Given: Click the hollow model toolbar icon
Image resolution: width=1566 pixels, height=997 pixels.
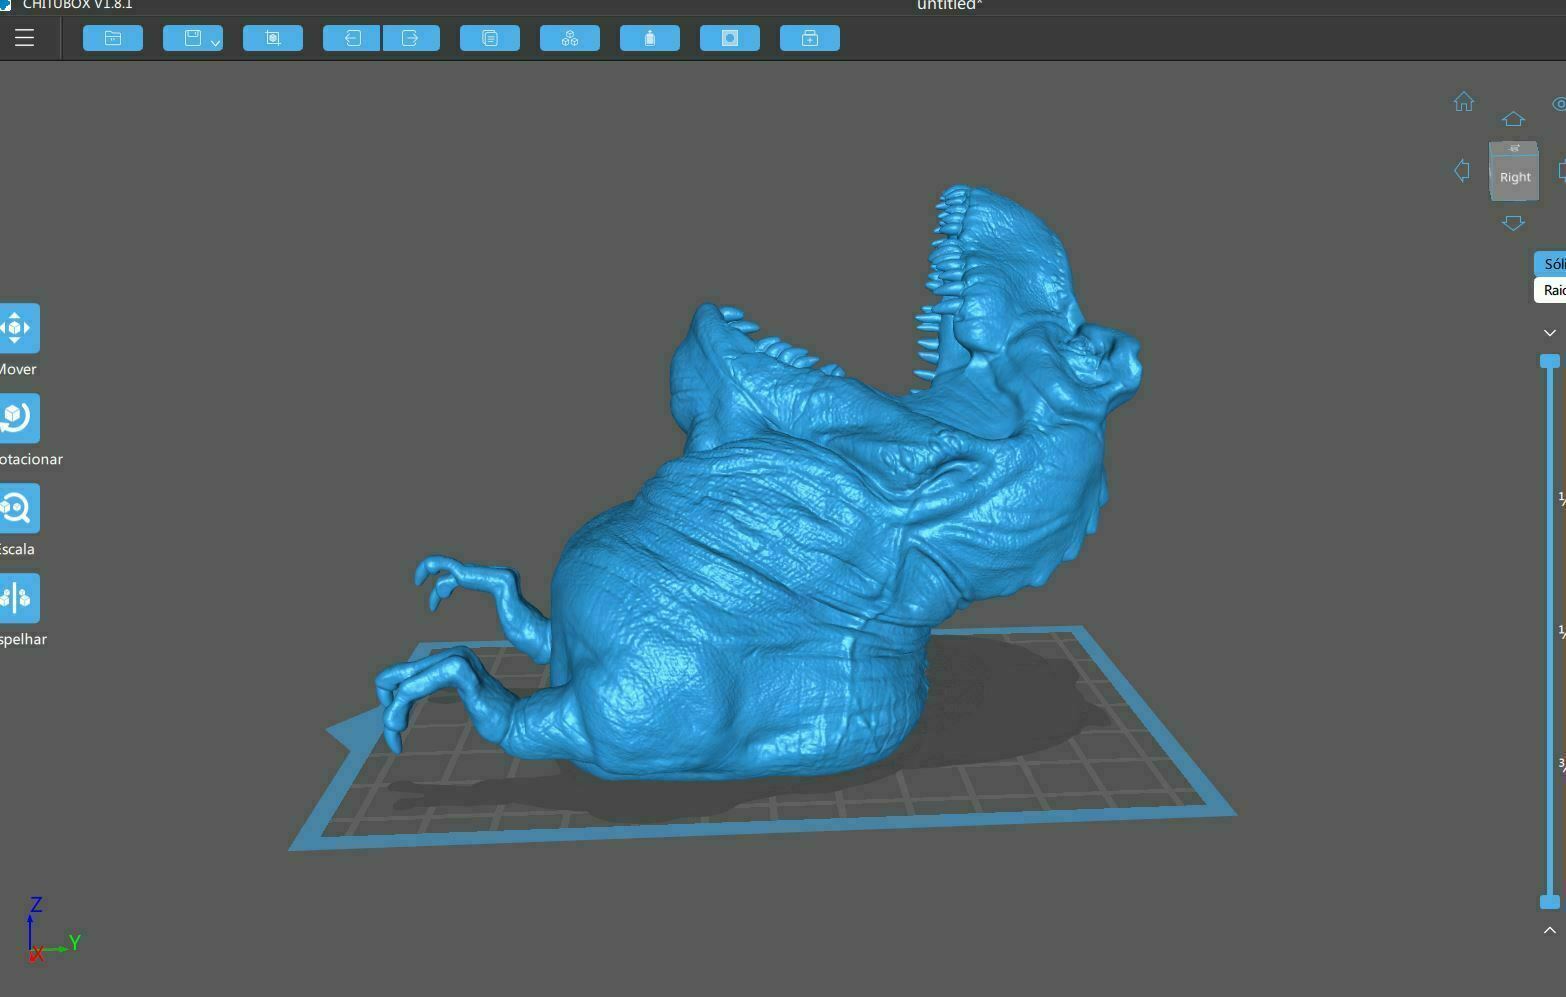Looking at the screenshot, I should 730,38.
